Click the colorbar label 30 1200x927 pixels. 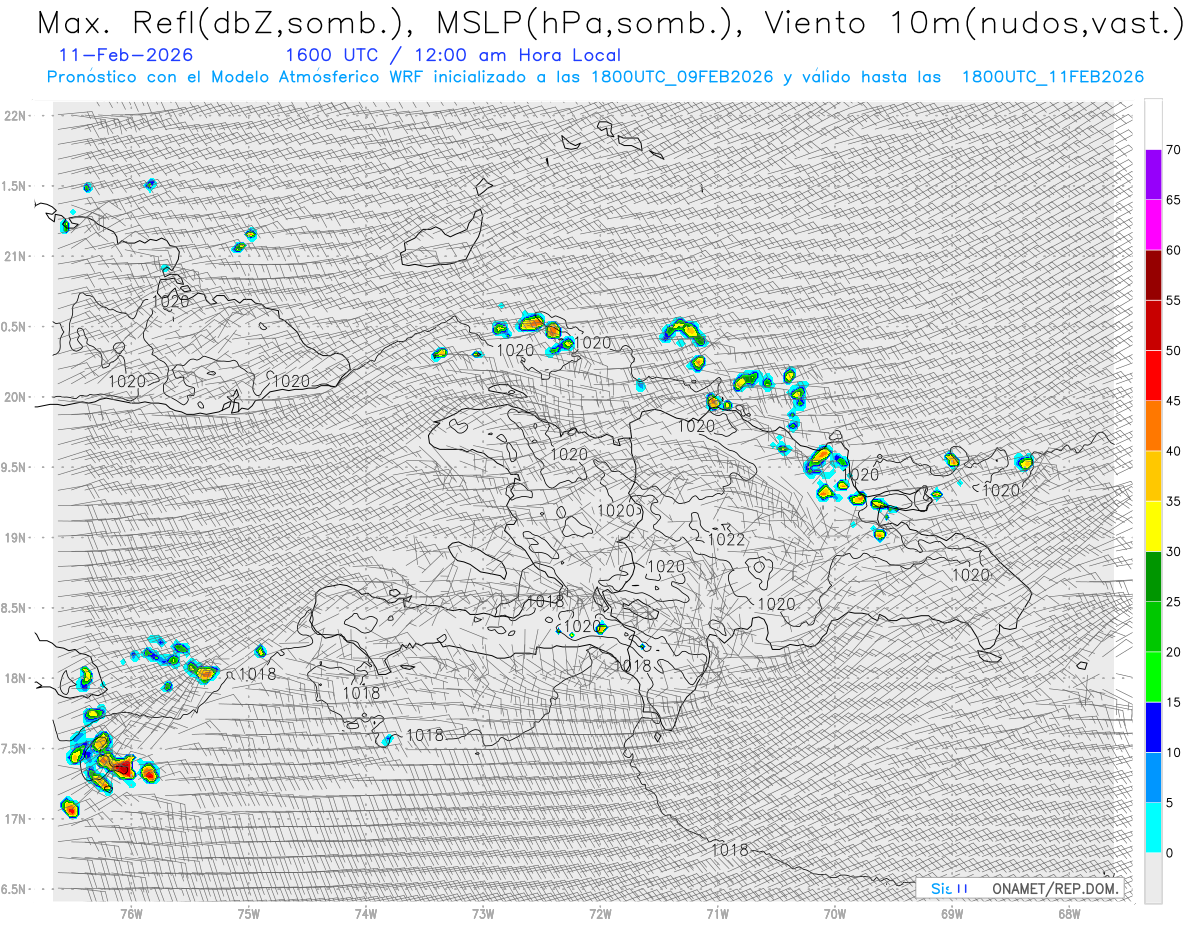tap(1173, 551)
